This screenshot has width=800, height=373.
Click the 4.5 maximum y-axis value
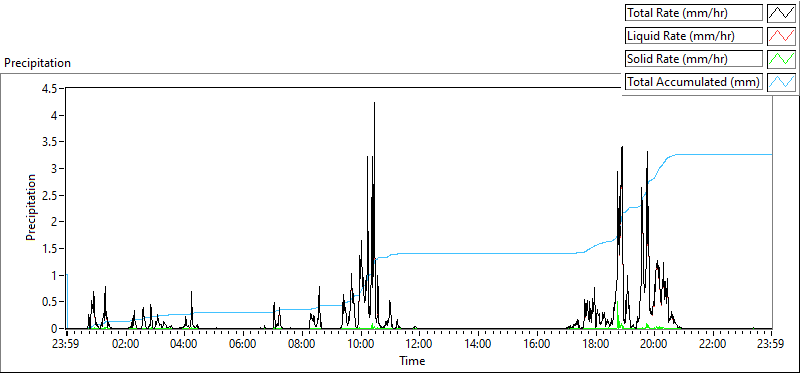[51, 89]
